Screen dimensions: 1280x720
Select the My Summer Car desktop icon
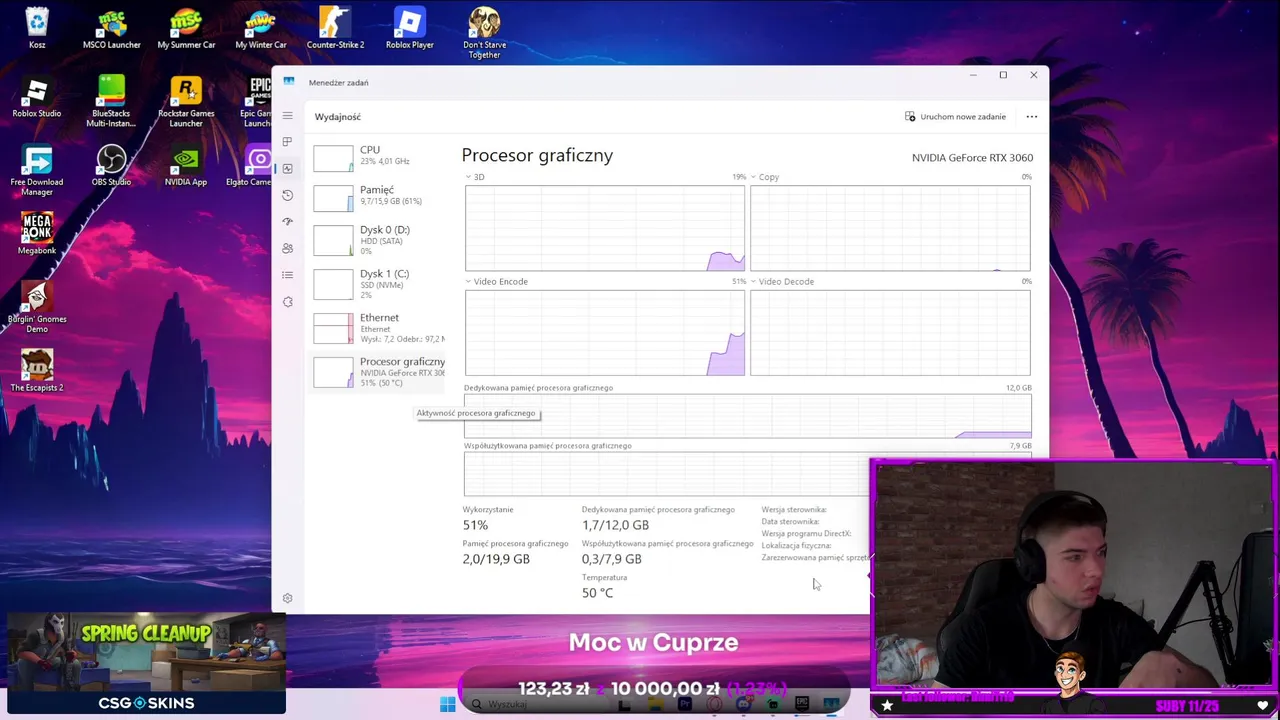click(186, 28)
